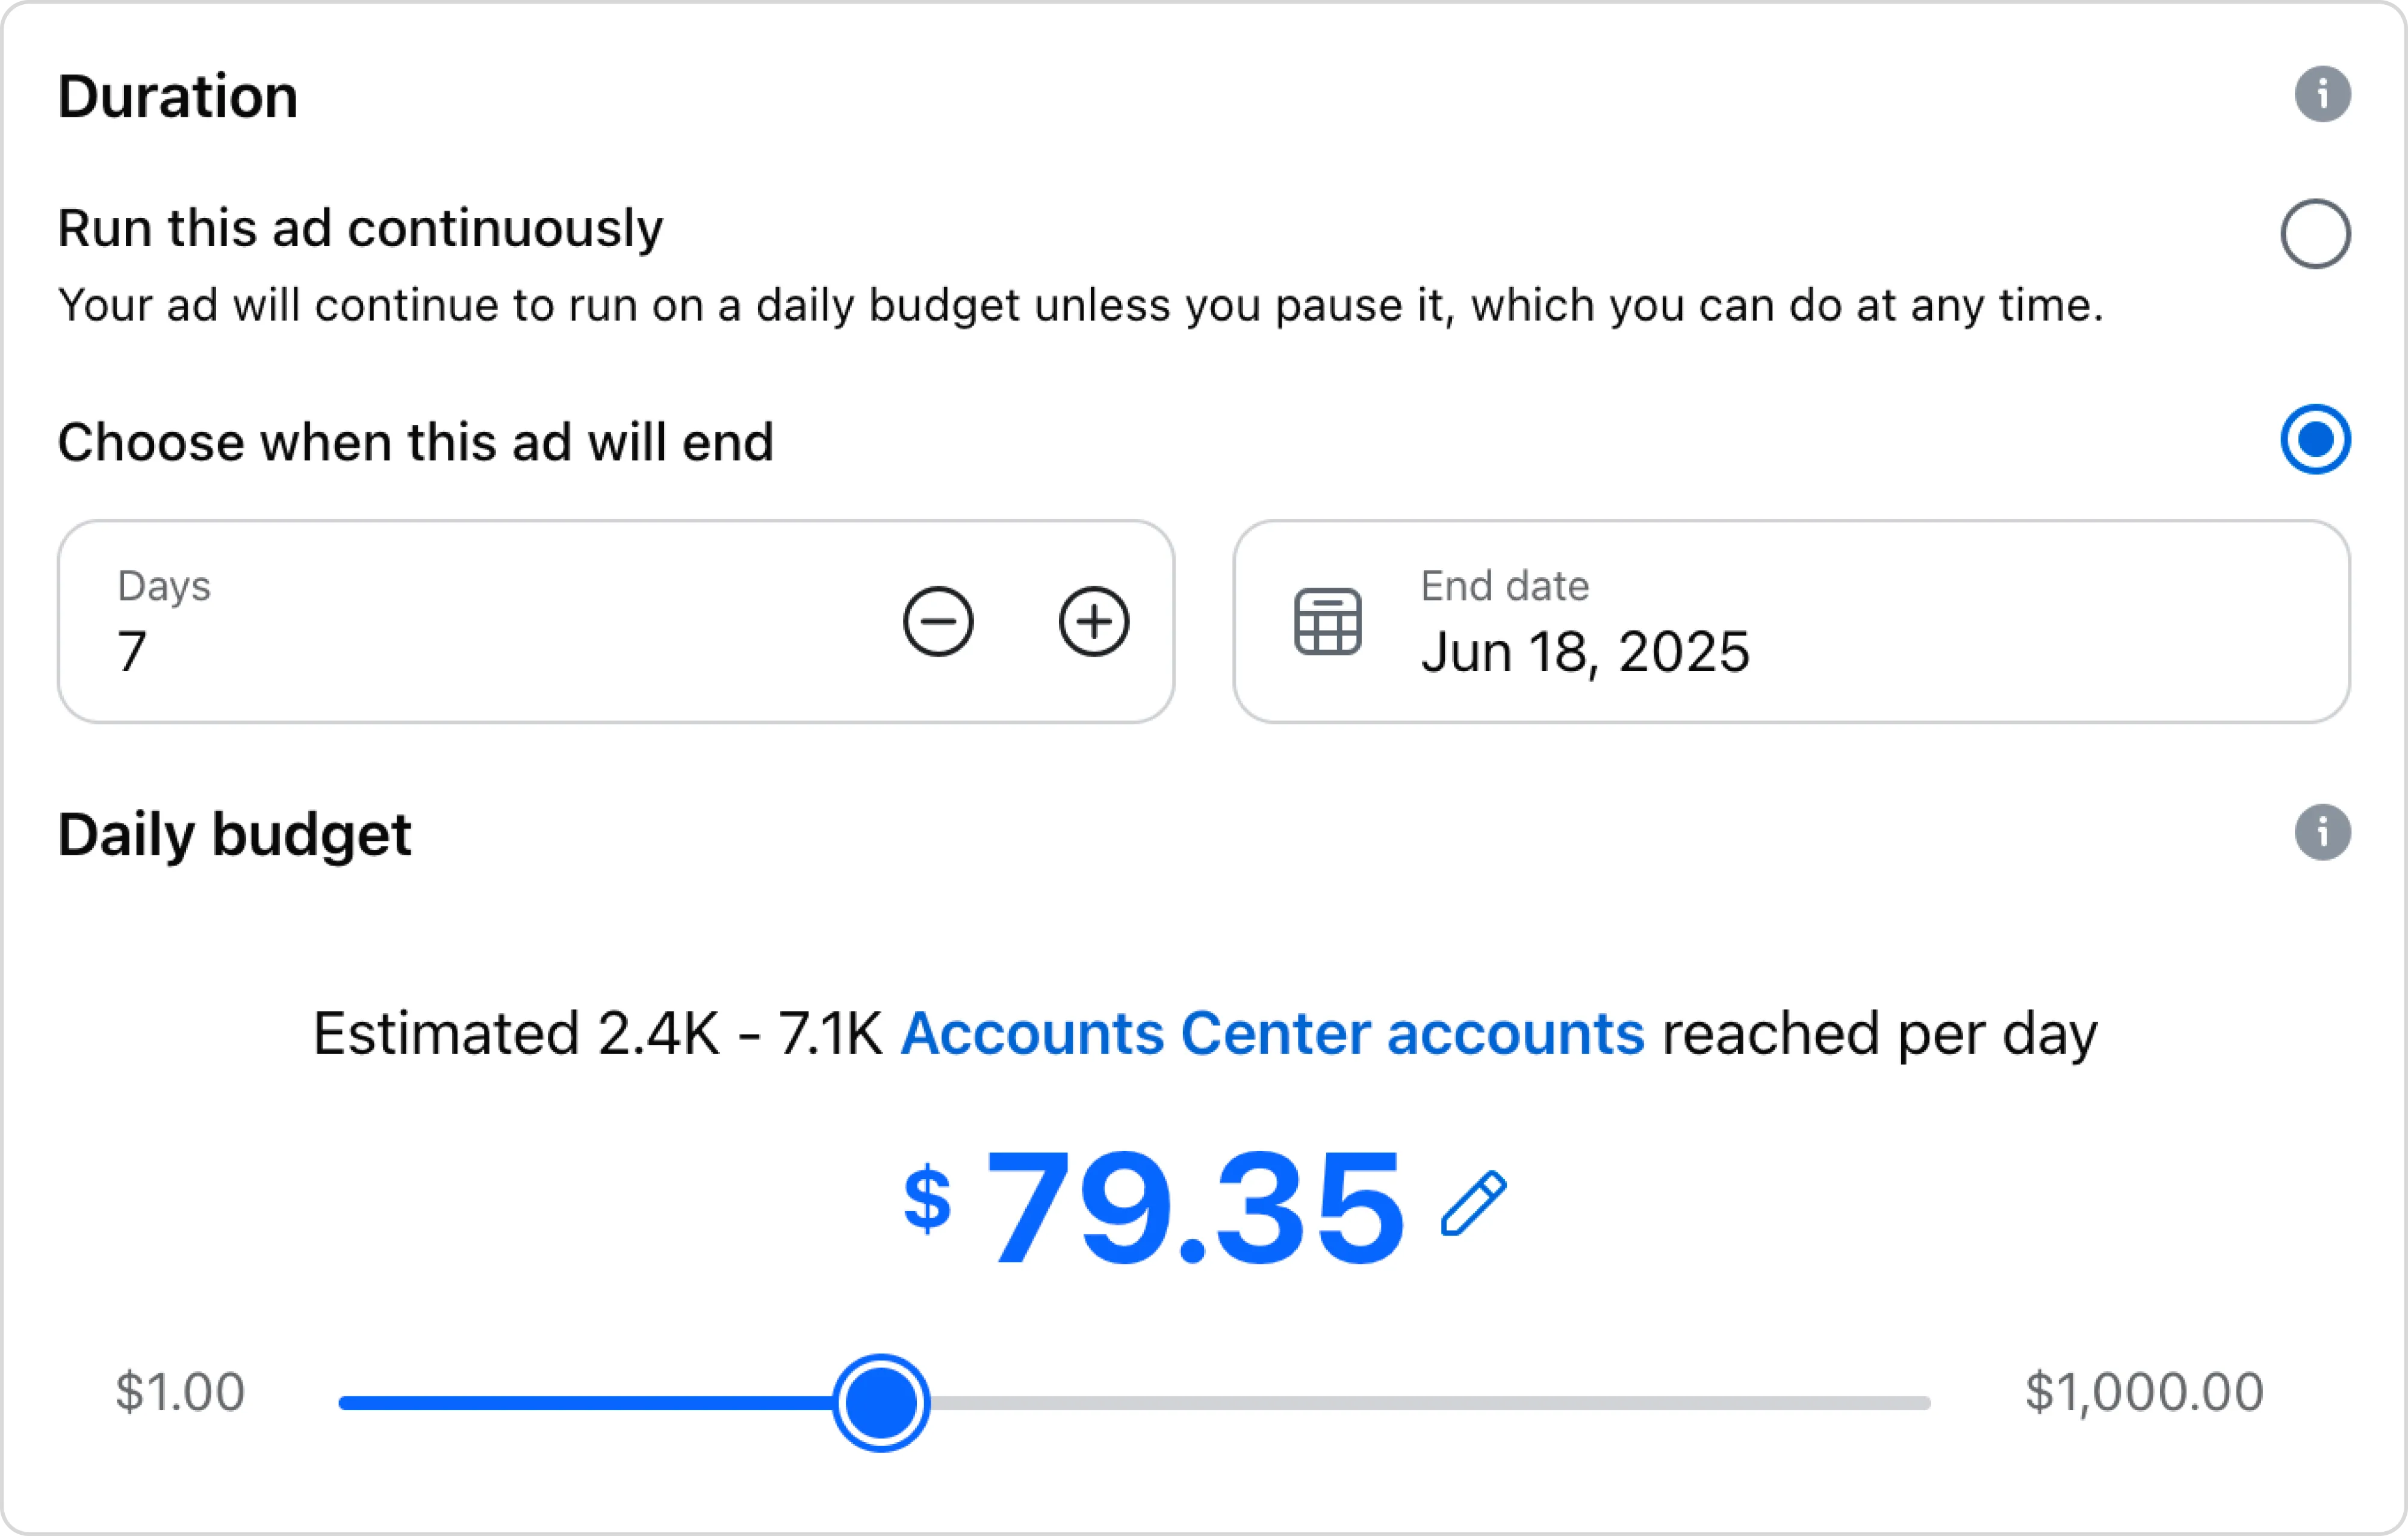Open the Duration info tooltip
The height and width of the screenshot is (1536, 2408).
[2322, 95]
